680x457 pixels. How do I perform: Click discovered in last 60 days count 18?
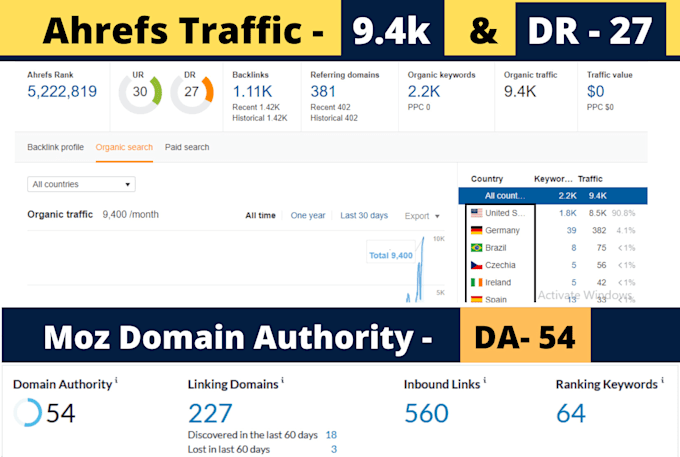[x=331, y=435]
